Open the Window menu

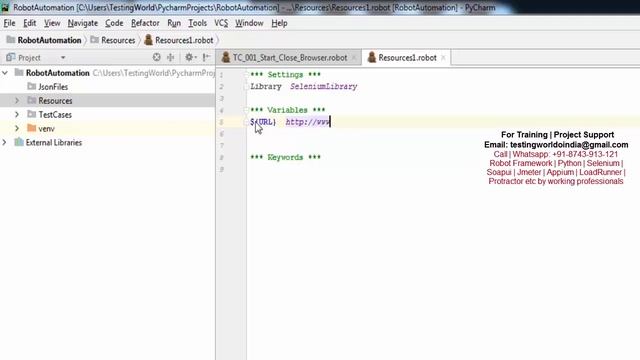[x=249, y=23]
